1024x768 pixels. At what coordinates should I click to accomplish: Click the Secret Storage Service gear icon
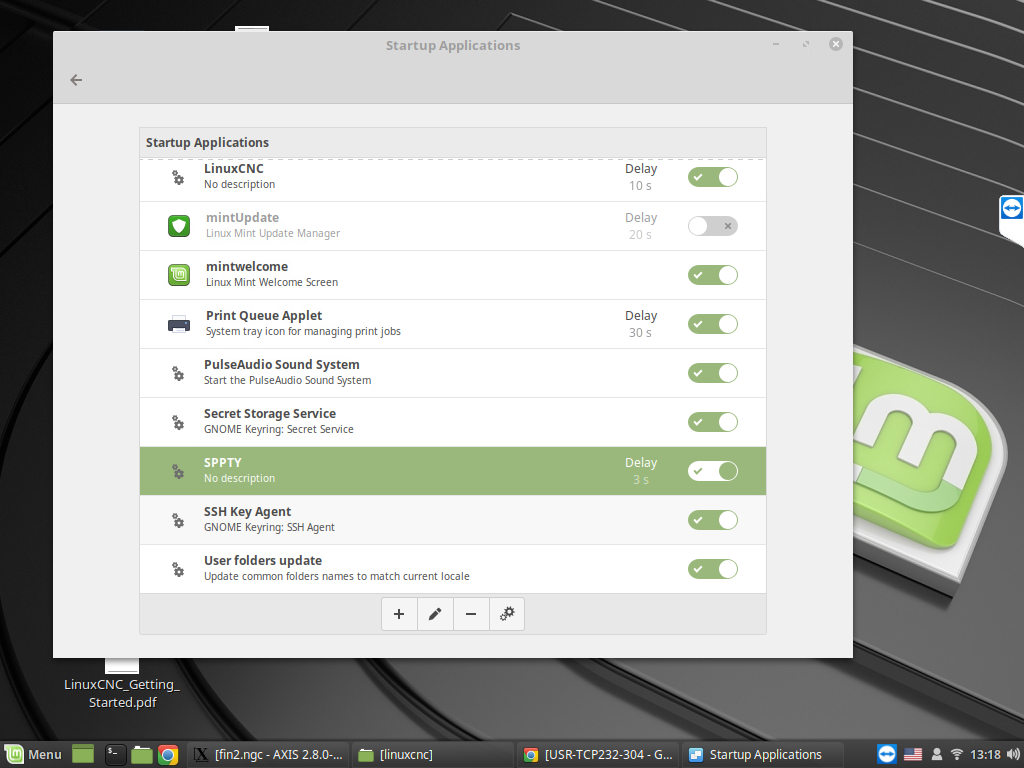(178, 422)
